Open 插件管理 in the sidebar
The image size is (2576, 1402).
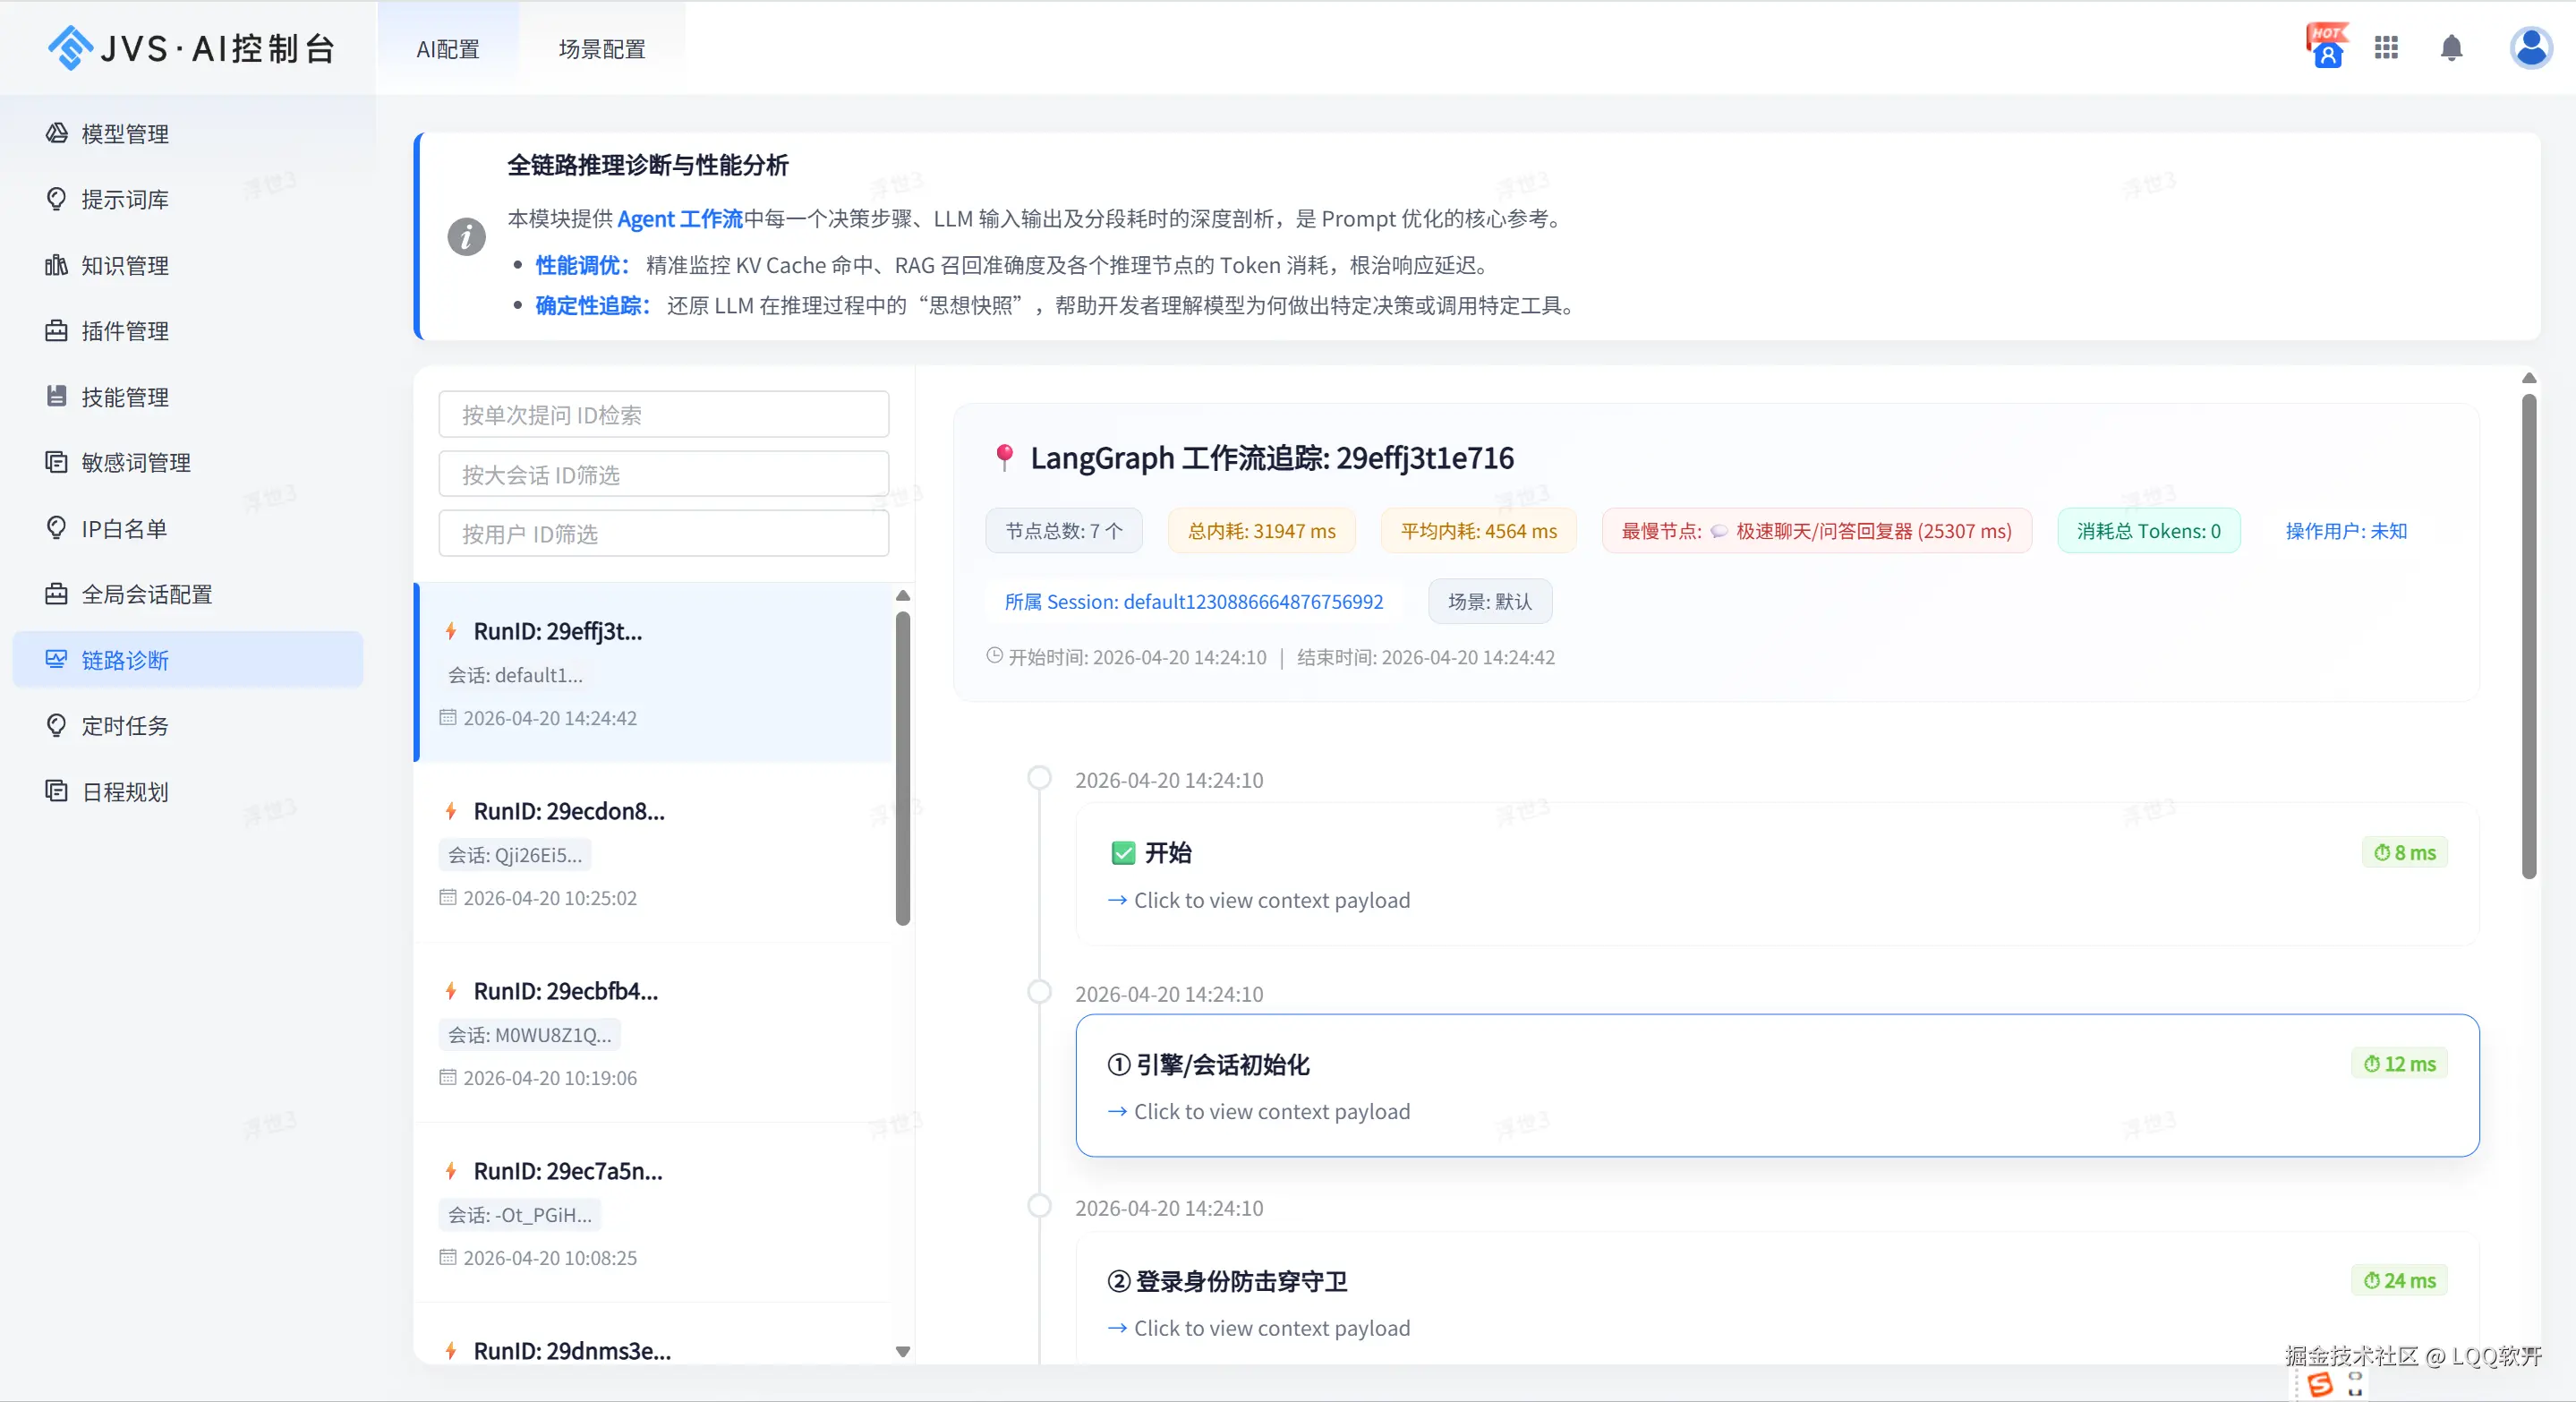(x=124, y=331)
